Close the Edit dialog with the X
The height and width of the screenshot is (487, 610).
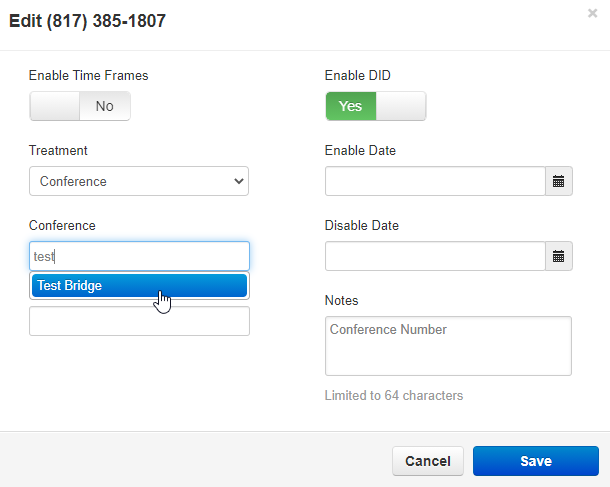click(x=593, y=14)
